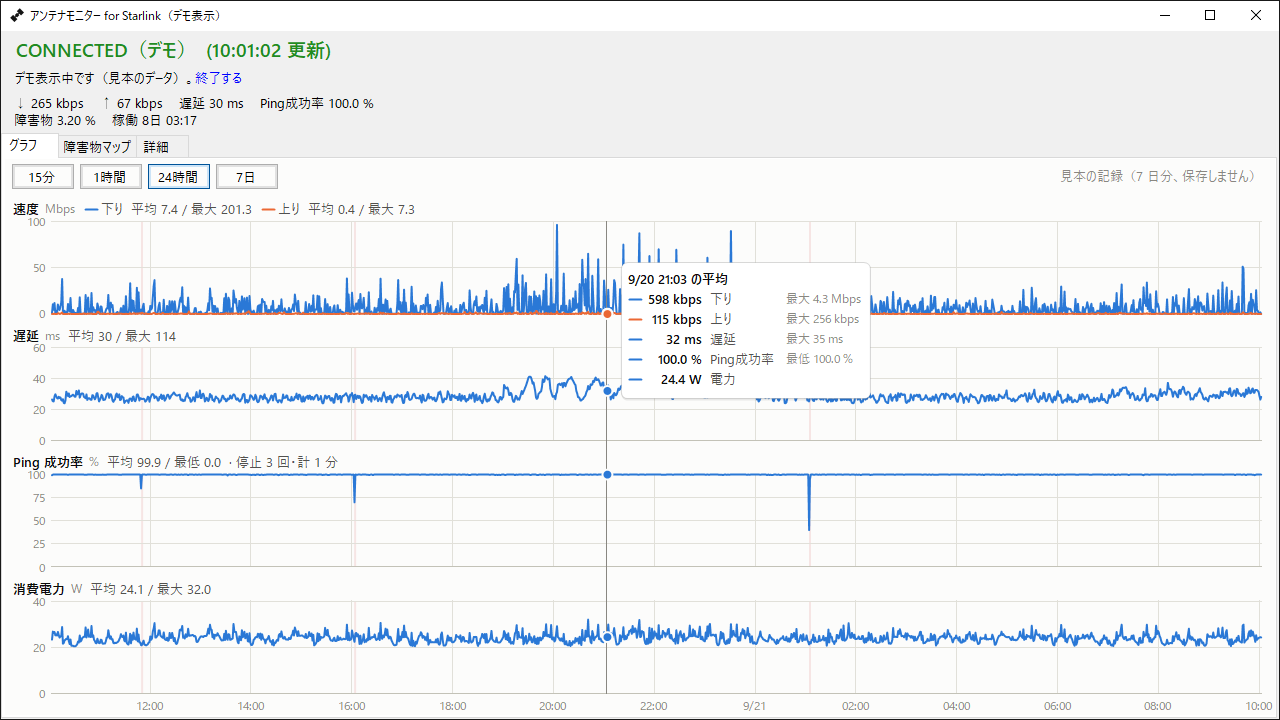Click the orange data point marker on speed chart
This screenshot has width=1280, height=720.
tap(607, 314)
